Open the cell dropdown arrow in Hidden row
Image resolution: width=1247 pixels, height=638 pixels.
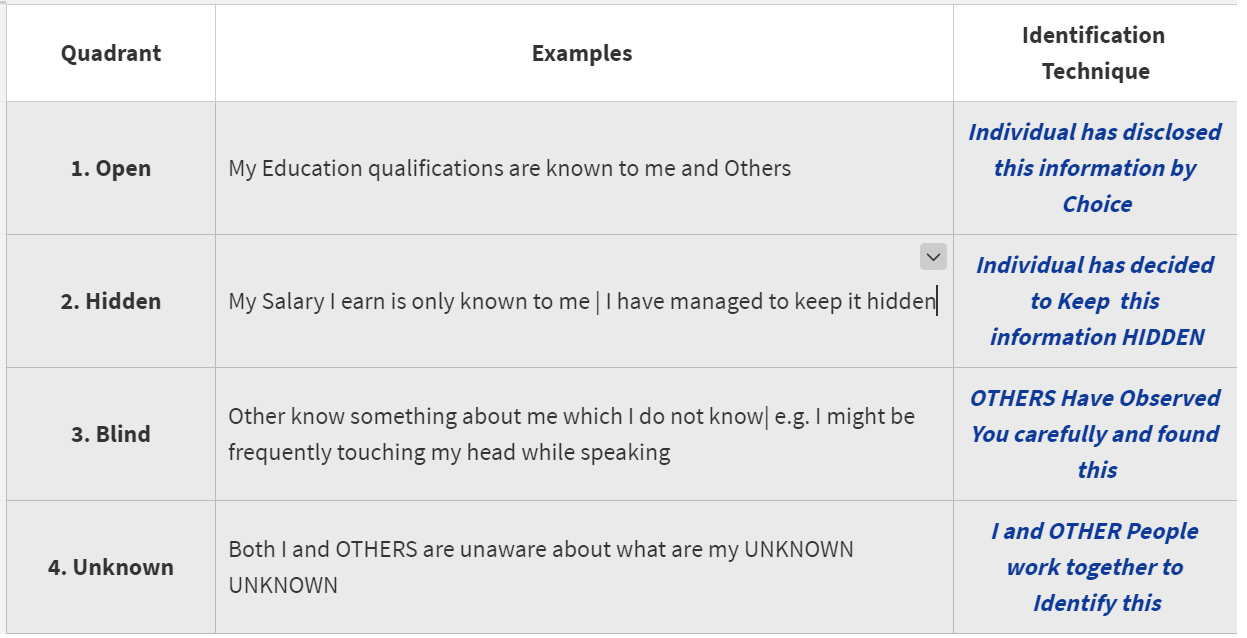point(933,257)
